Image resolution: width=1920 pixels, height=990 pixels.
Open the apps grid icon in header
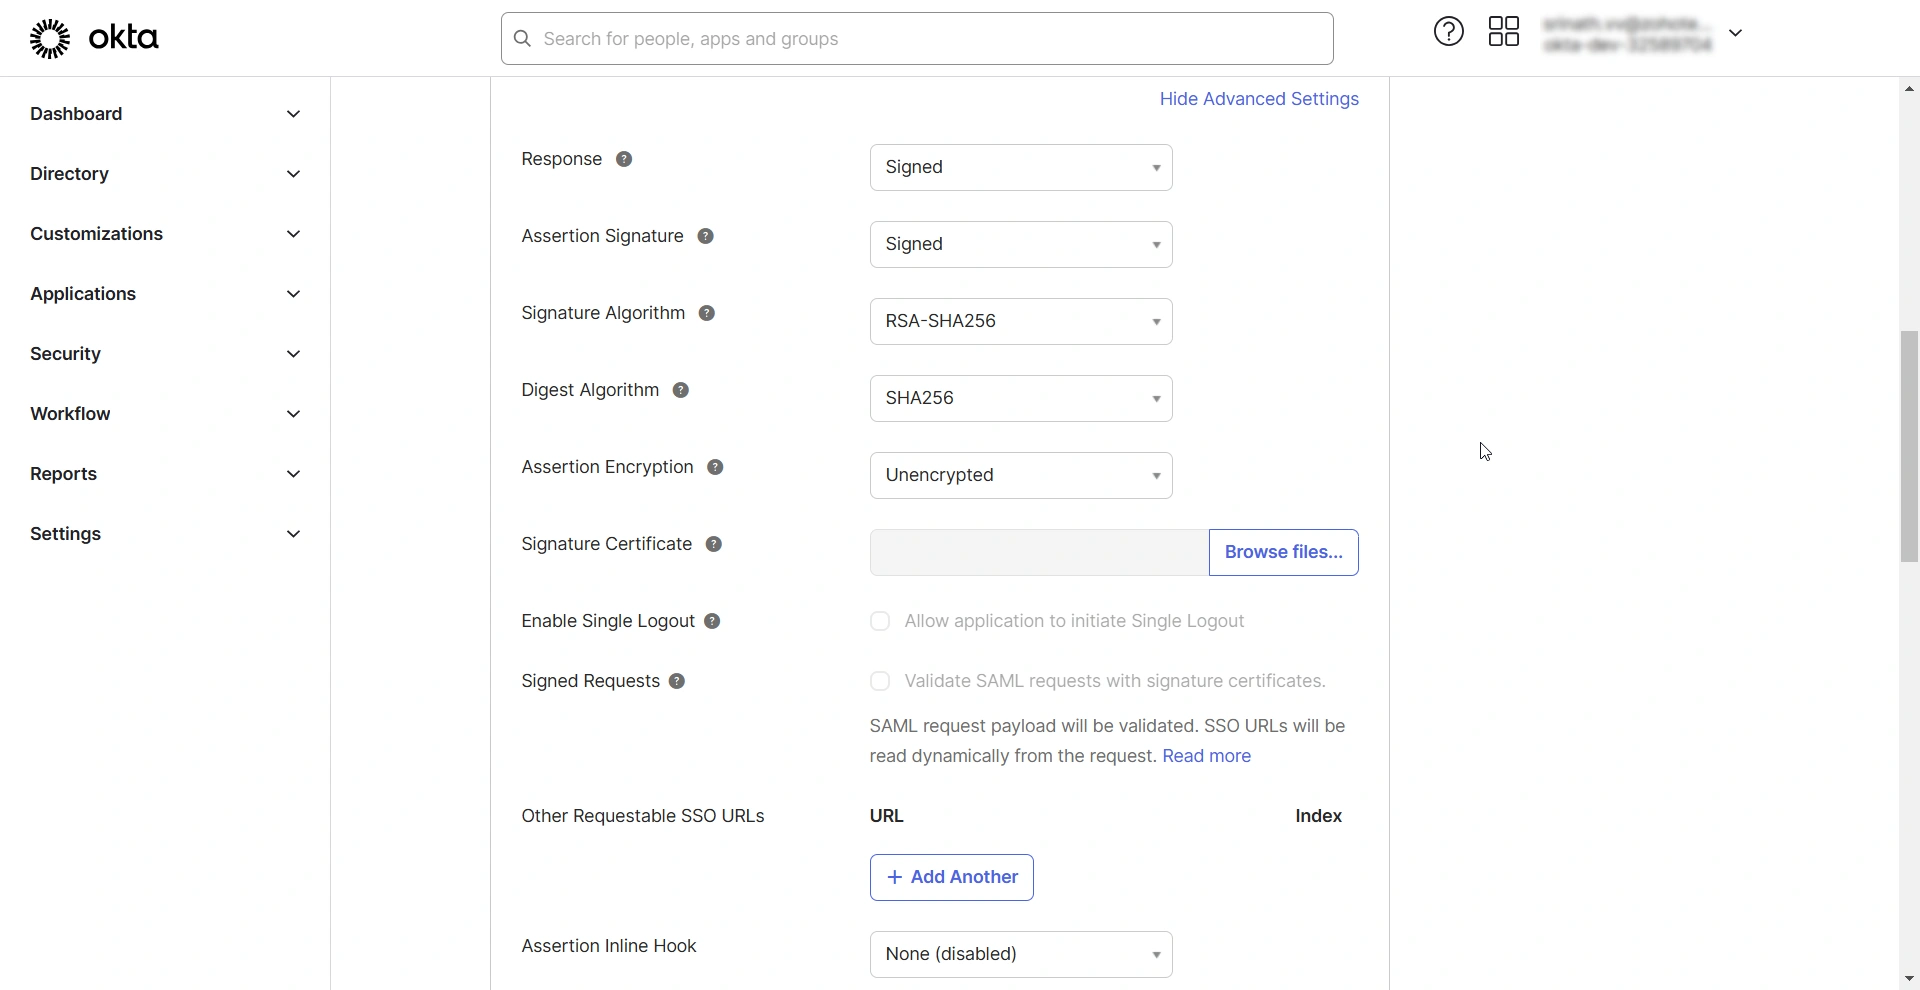(1504, 32)
